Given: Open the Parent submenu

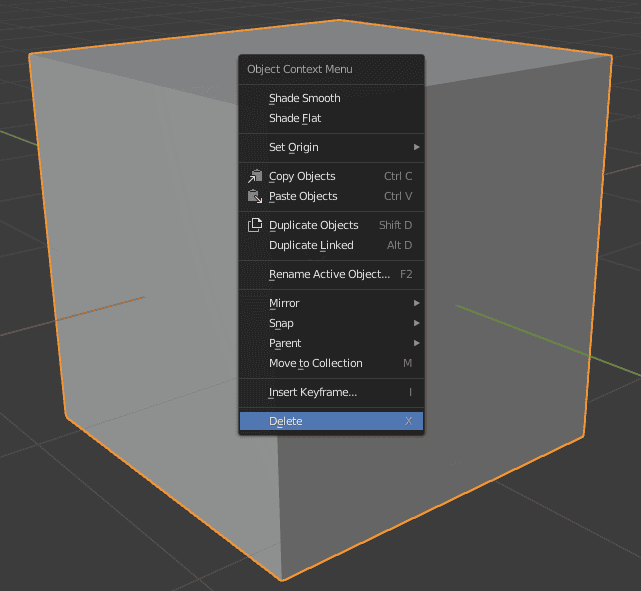Looking at the screenshot, I should (x=331, y=343).
